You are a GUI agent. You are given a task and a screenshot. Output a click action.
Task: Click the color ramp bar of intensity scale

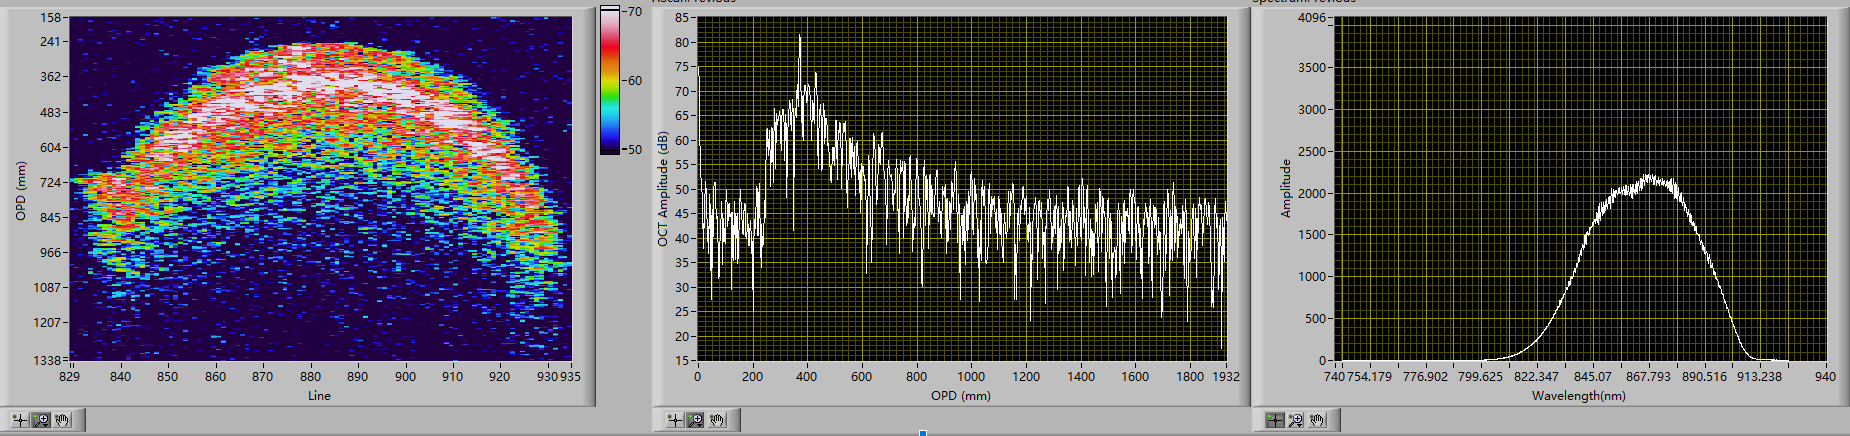click(609, 80)
